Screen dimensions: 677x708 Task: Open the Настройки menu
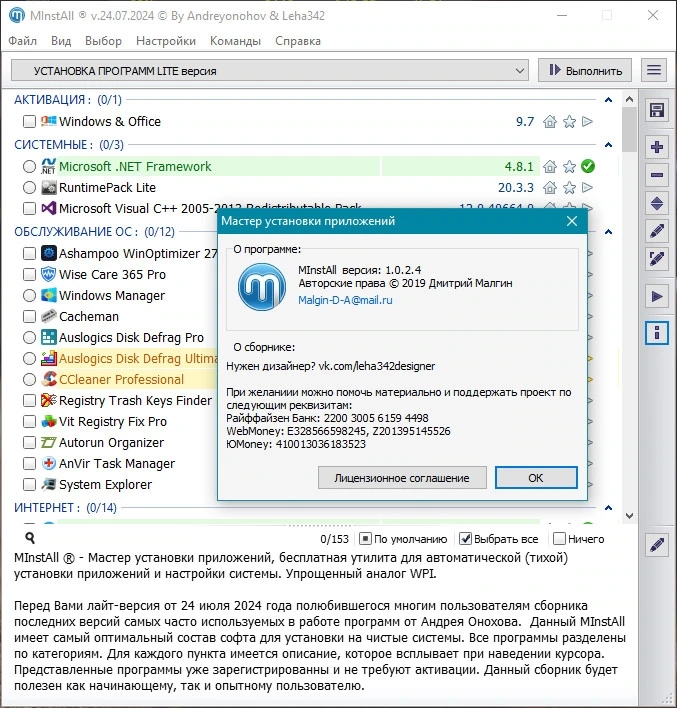coord(166,41)
